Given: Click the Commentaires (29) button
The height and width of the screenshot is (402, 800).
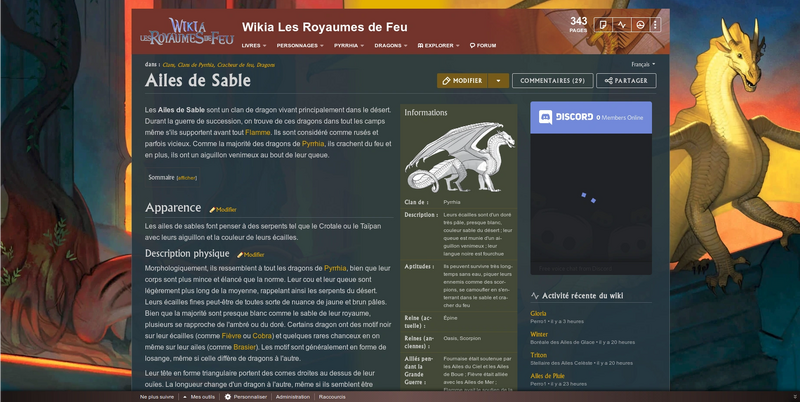Looking at the screenshot, I should [553, 81].
